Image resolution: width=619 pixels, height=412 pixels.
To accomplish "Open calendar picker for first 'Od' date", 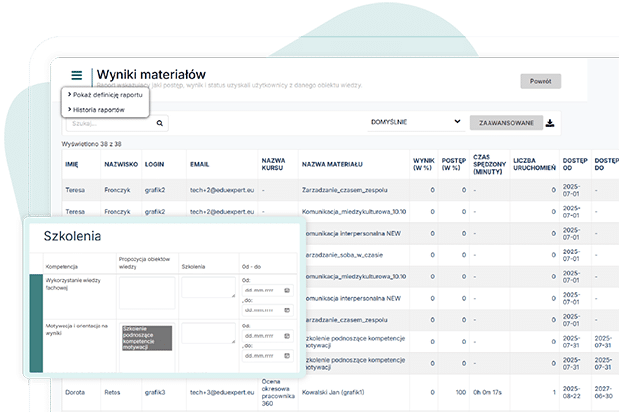I will 287,291.
